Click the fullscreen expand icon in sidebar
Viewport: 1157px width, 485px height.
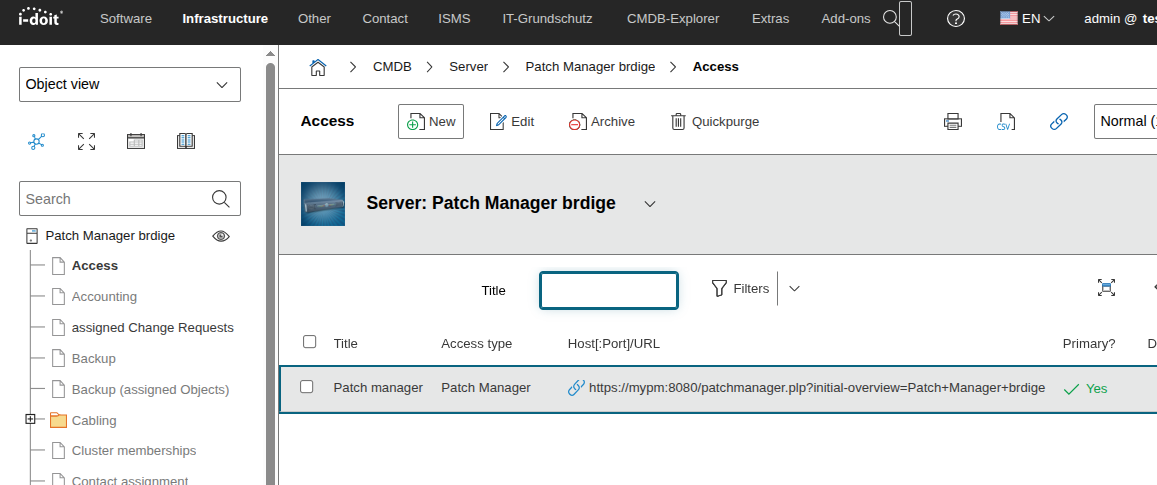click(87, 141)
